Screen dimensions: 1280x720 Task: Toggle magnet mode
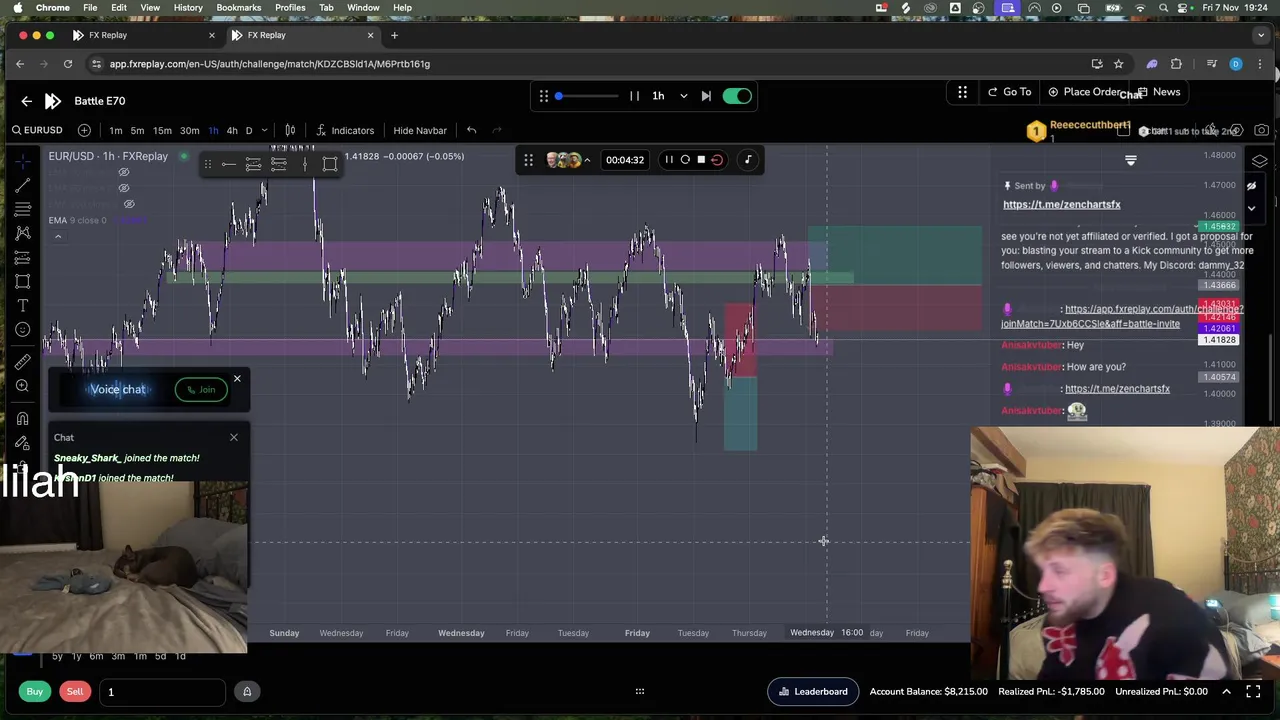[23, 418]
